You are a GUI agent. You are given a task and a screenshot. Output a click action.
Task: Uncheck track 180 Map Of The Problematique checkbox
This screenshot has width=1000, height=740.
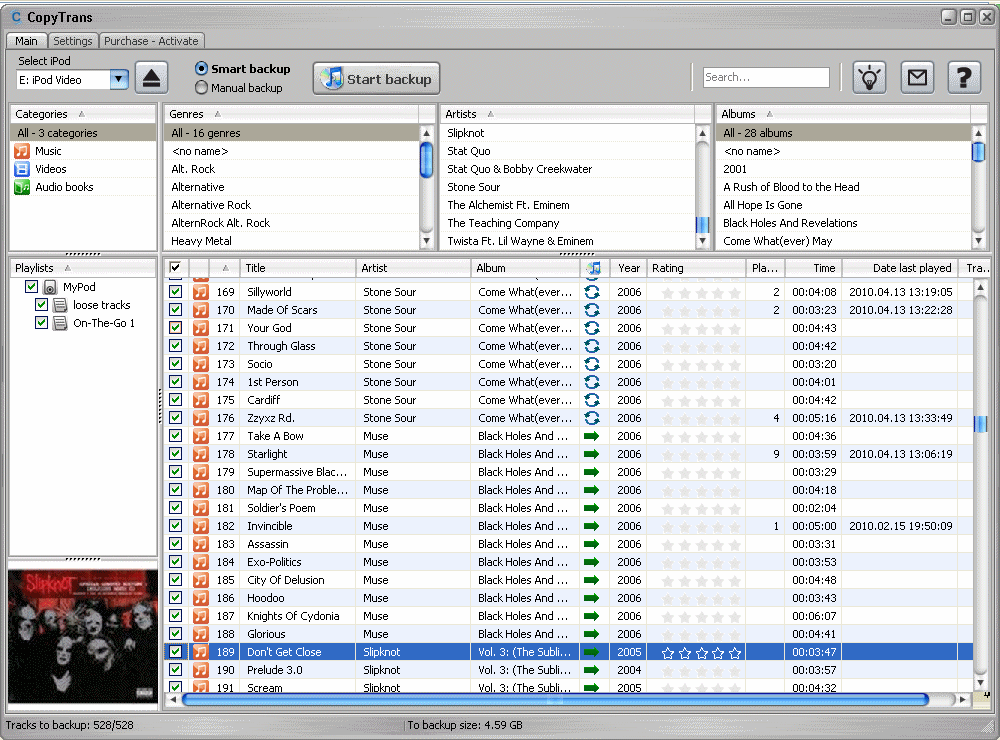point(175,489)
